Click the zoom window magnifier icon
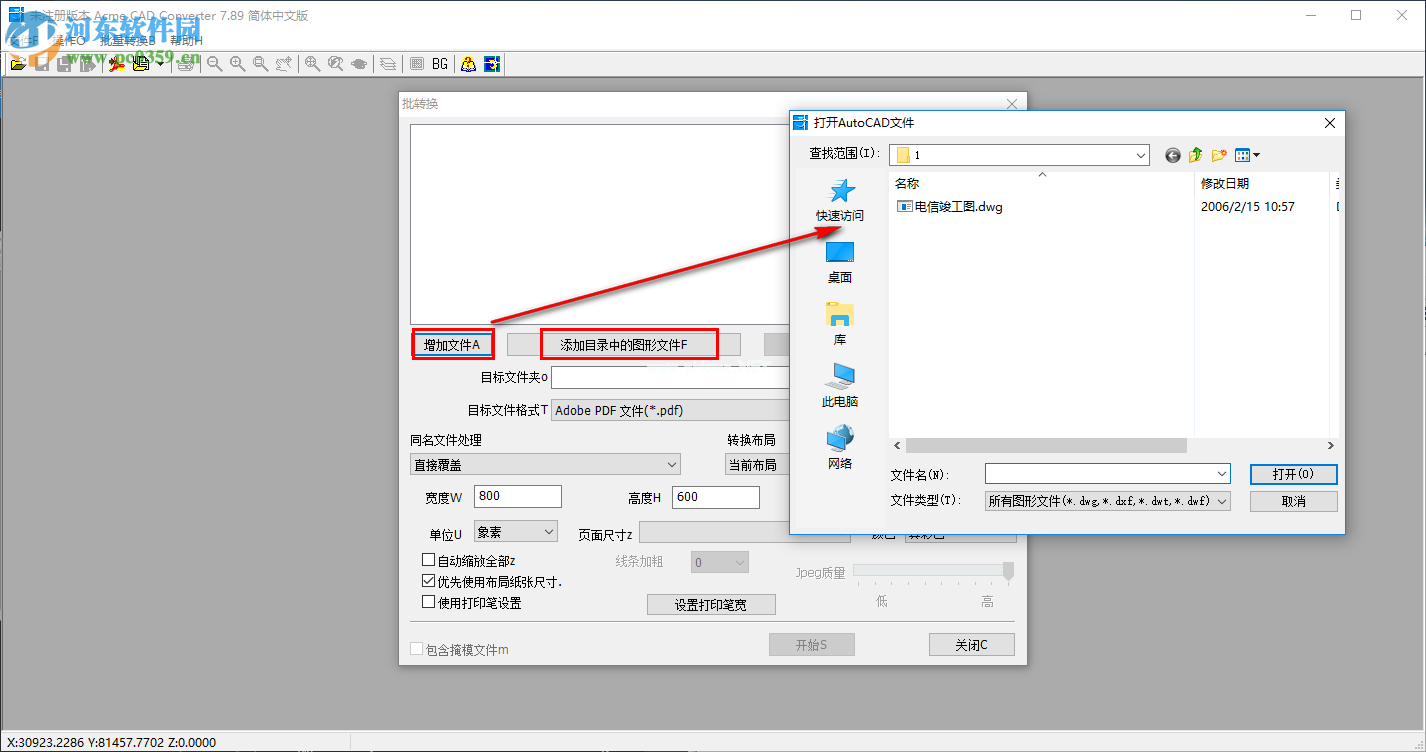This screenshot has height=752, width=1426. coord(260,64)
